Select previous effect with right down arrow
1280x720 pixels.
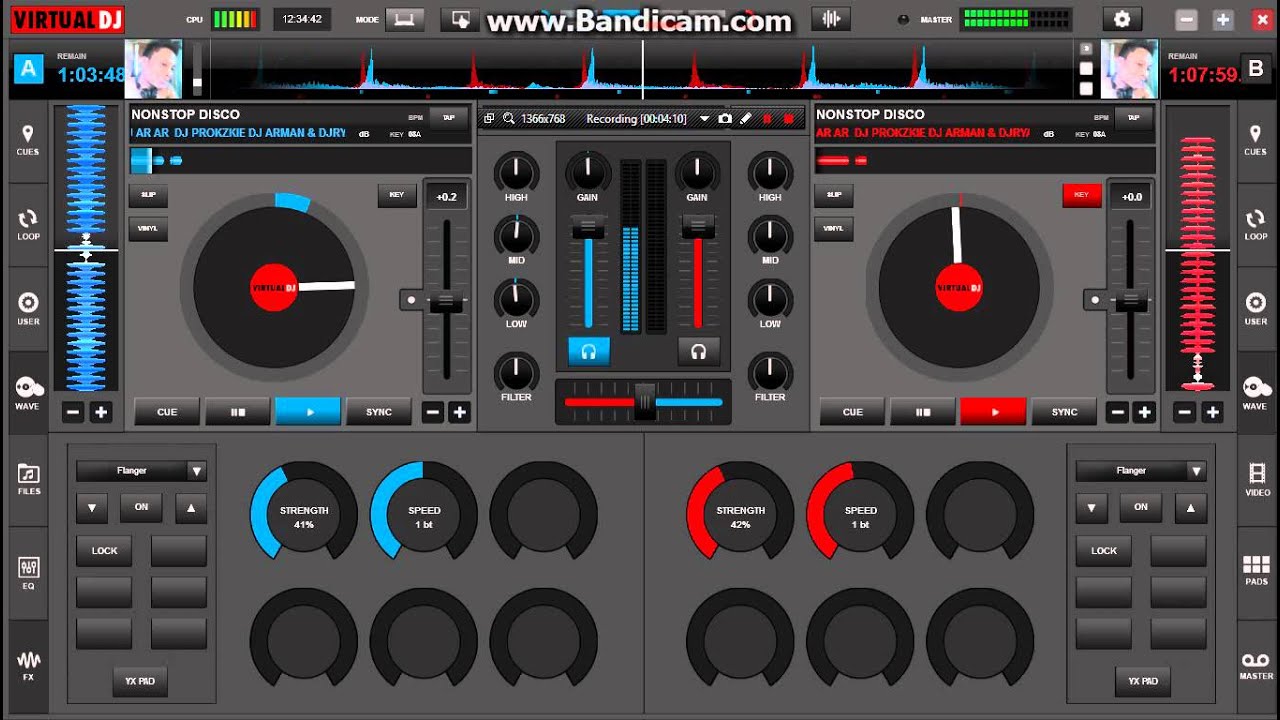tap(1091, 508)
